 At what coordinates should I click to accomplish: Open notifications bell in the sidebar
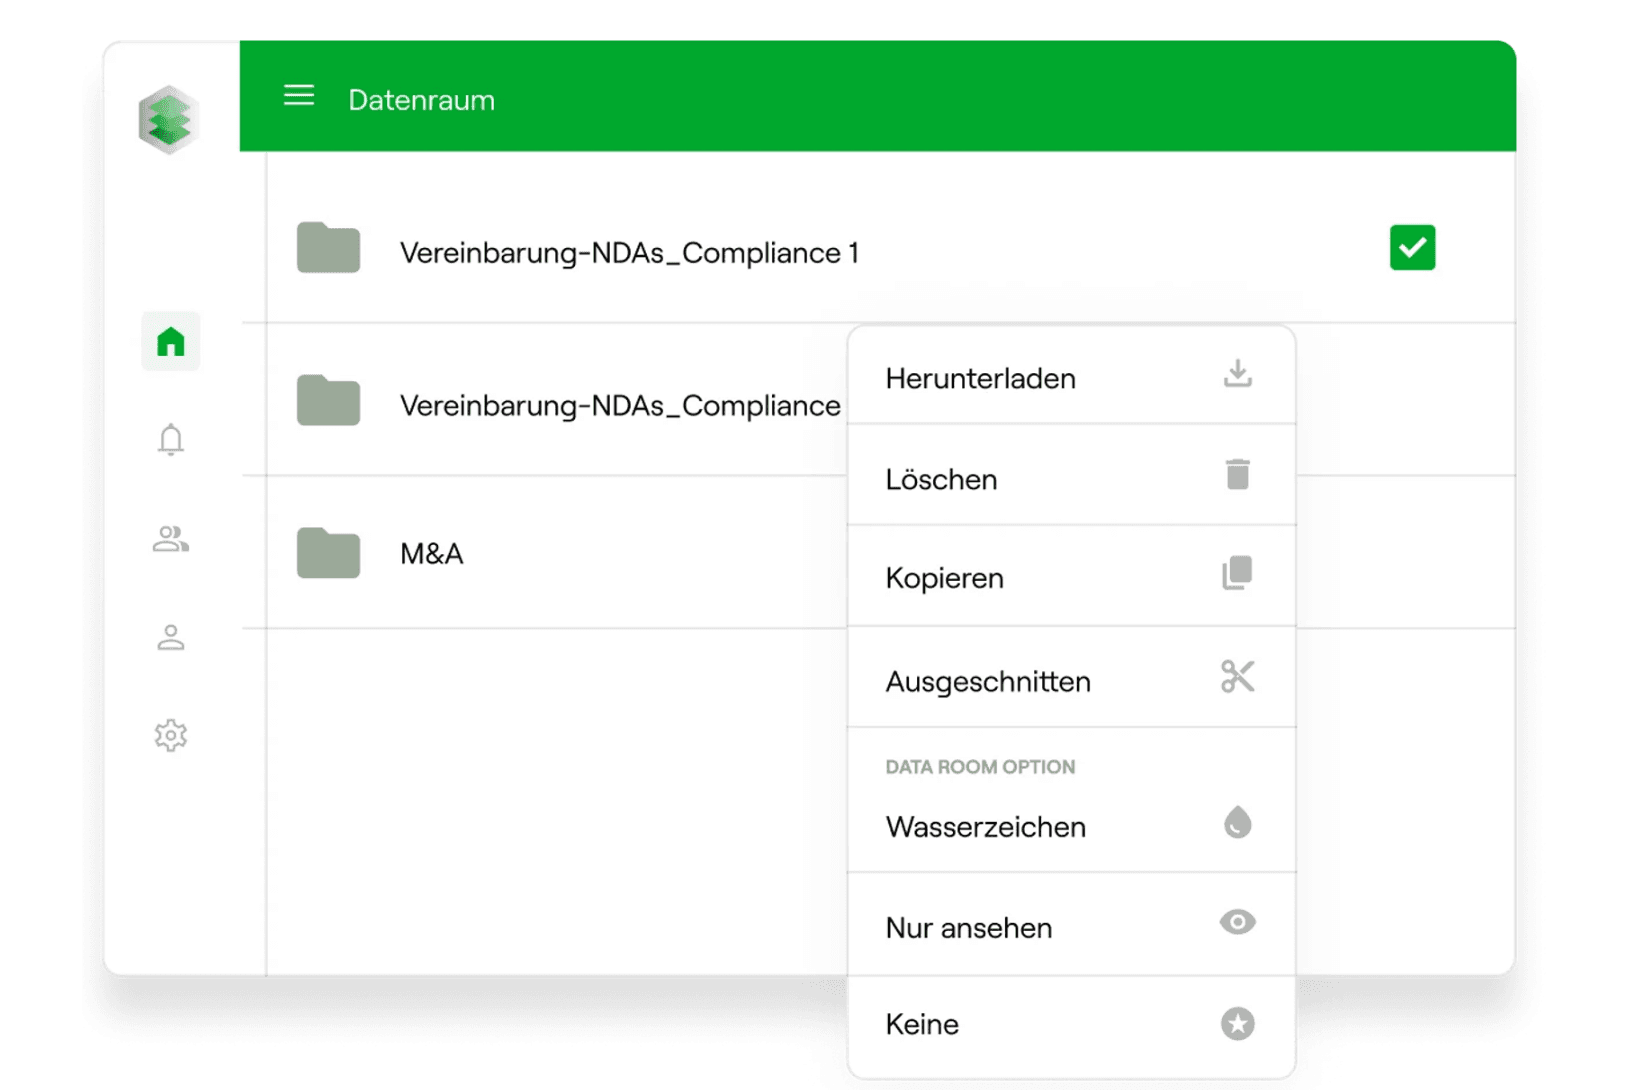(171, 439)
